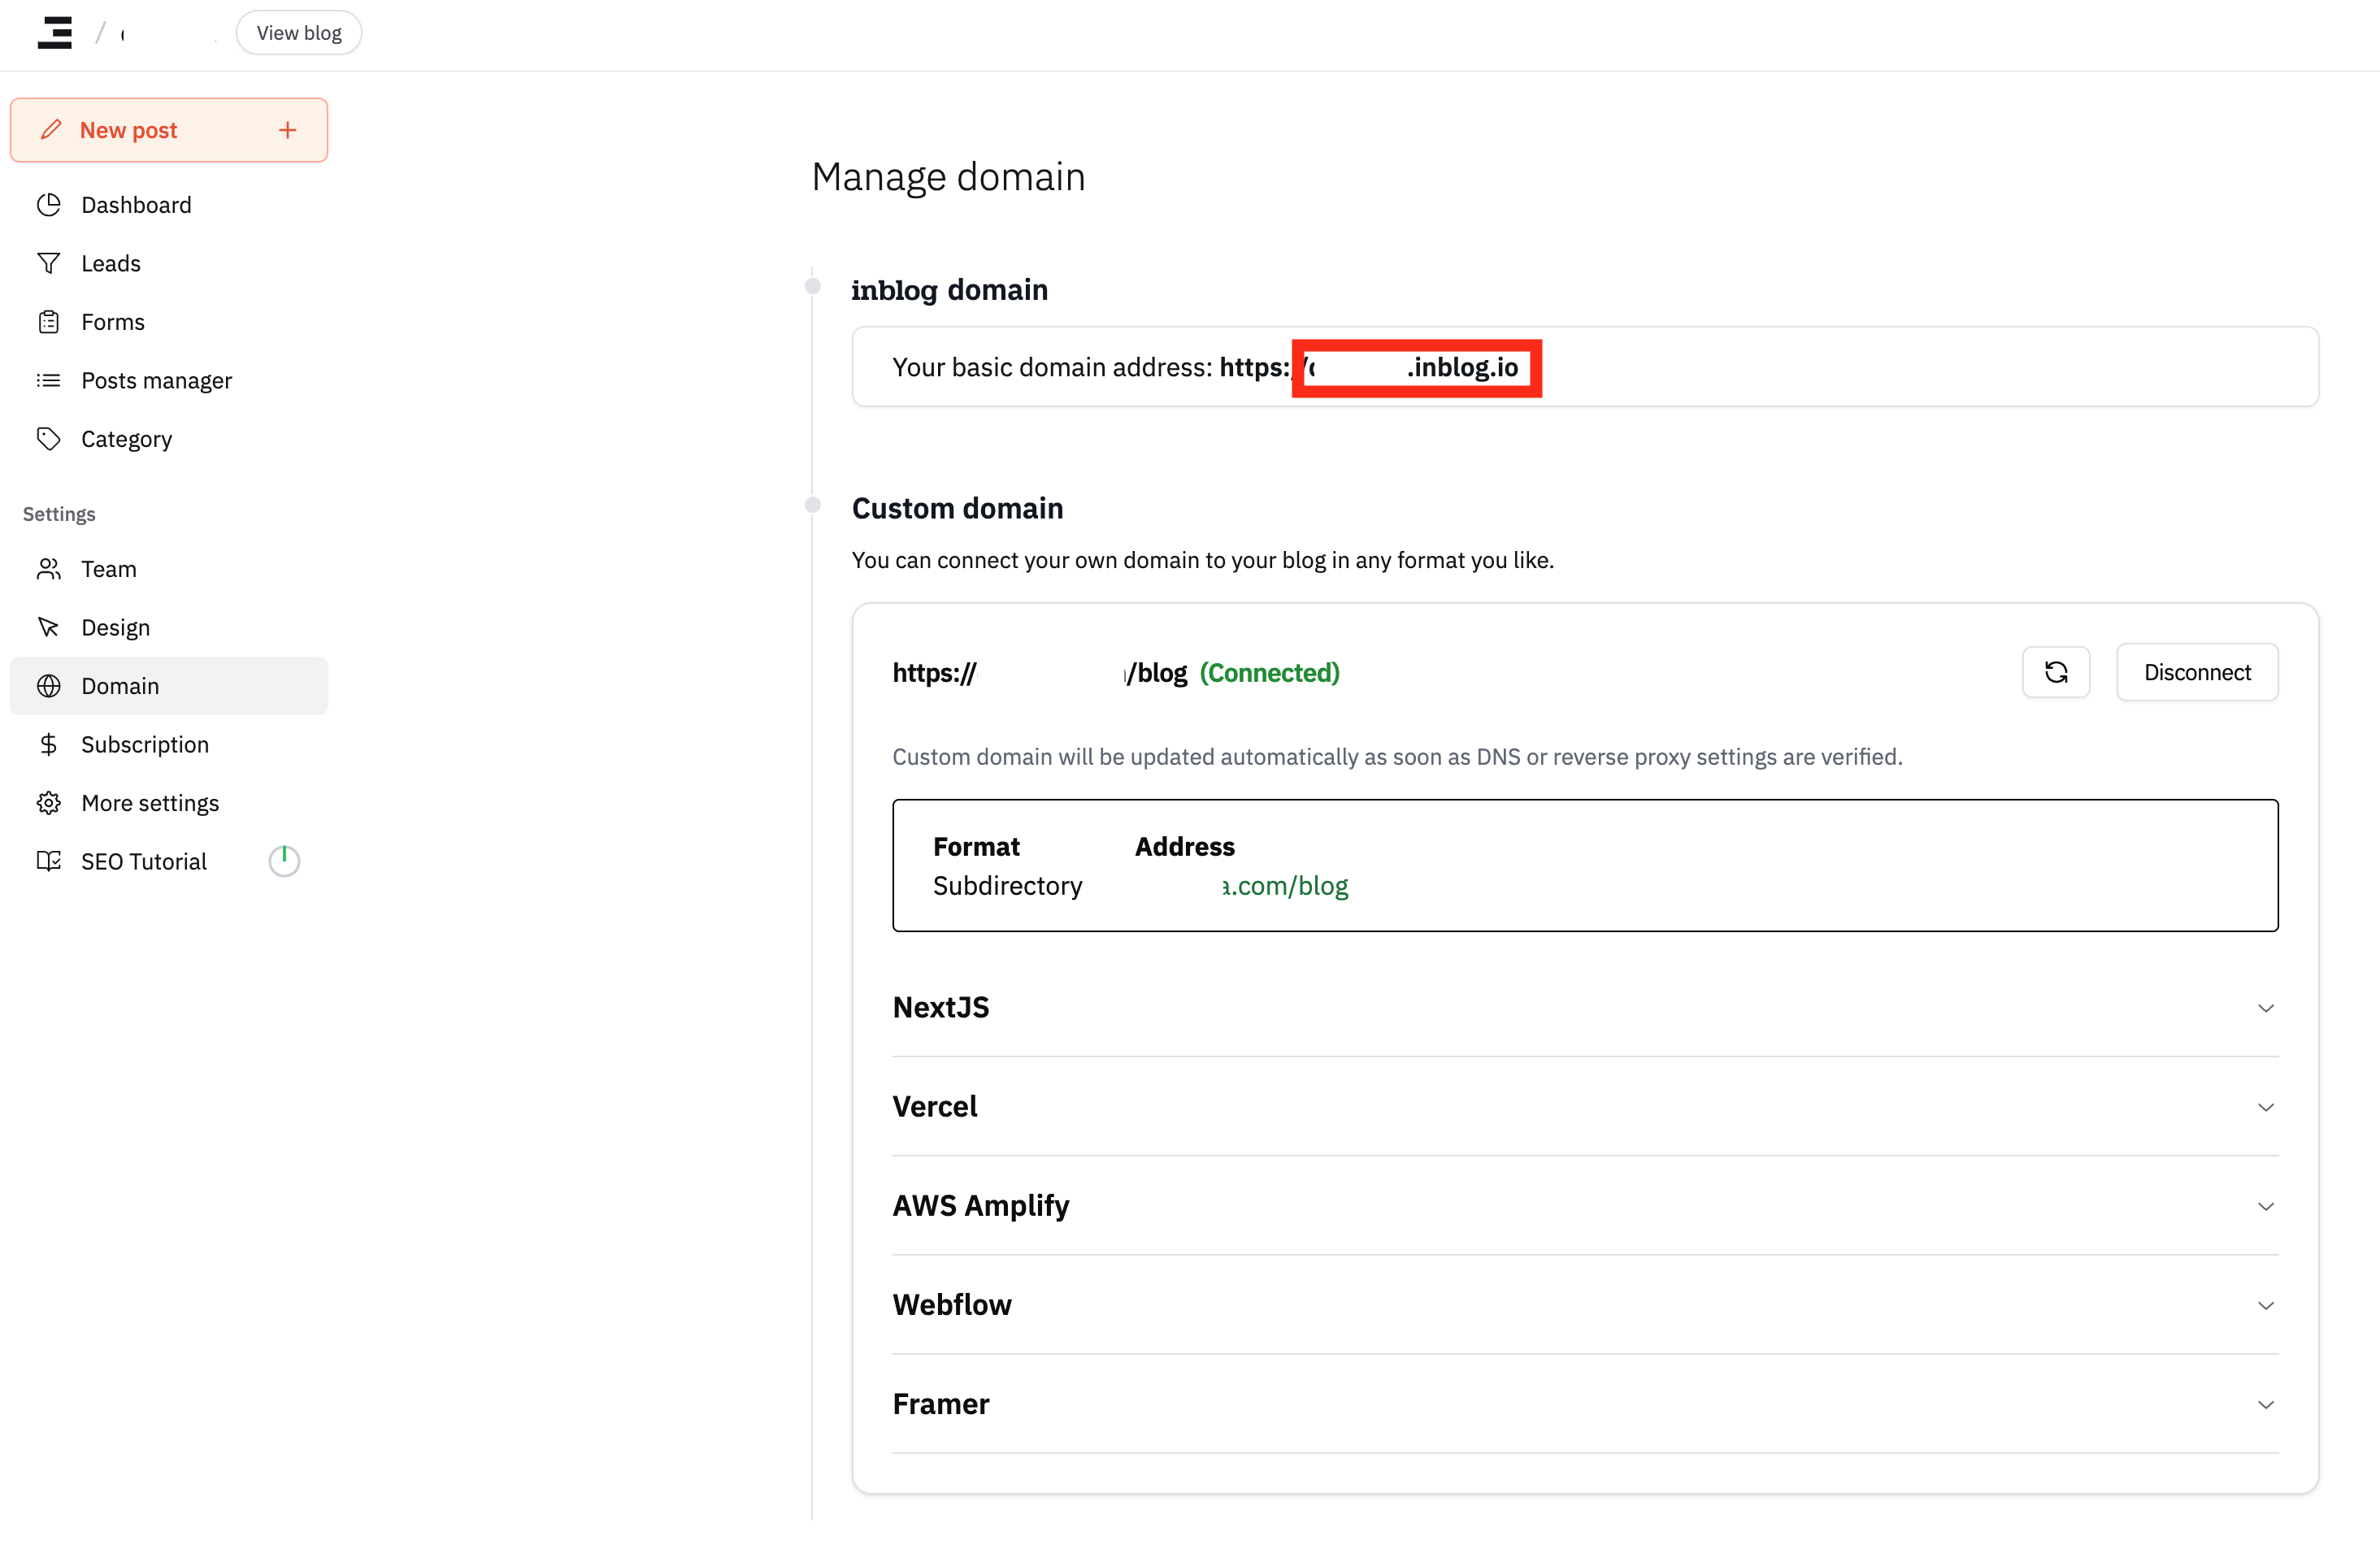Go to the Subscription settings page

pos(145,744)
